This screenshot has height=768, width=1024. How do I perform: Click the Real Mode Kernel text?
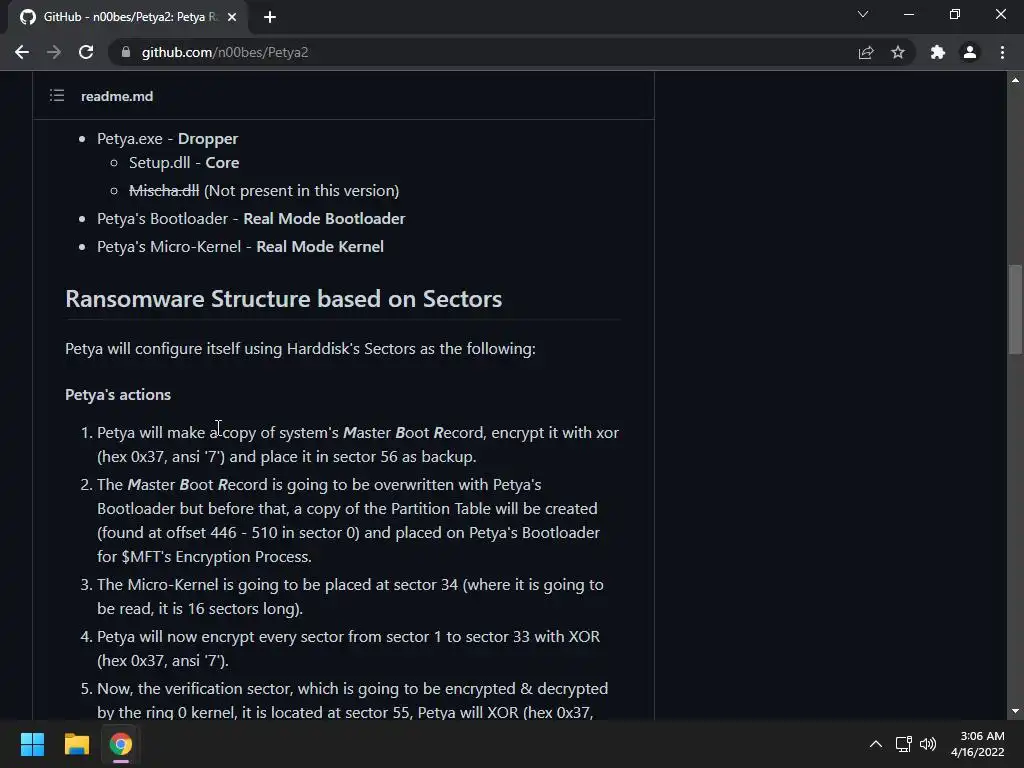(320, 247)
